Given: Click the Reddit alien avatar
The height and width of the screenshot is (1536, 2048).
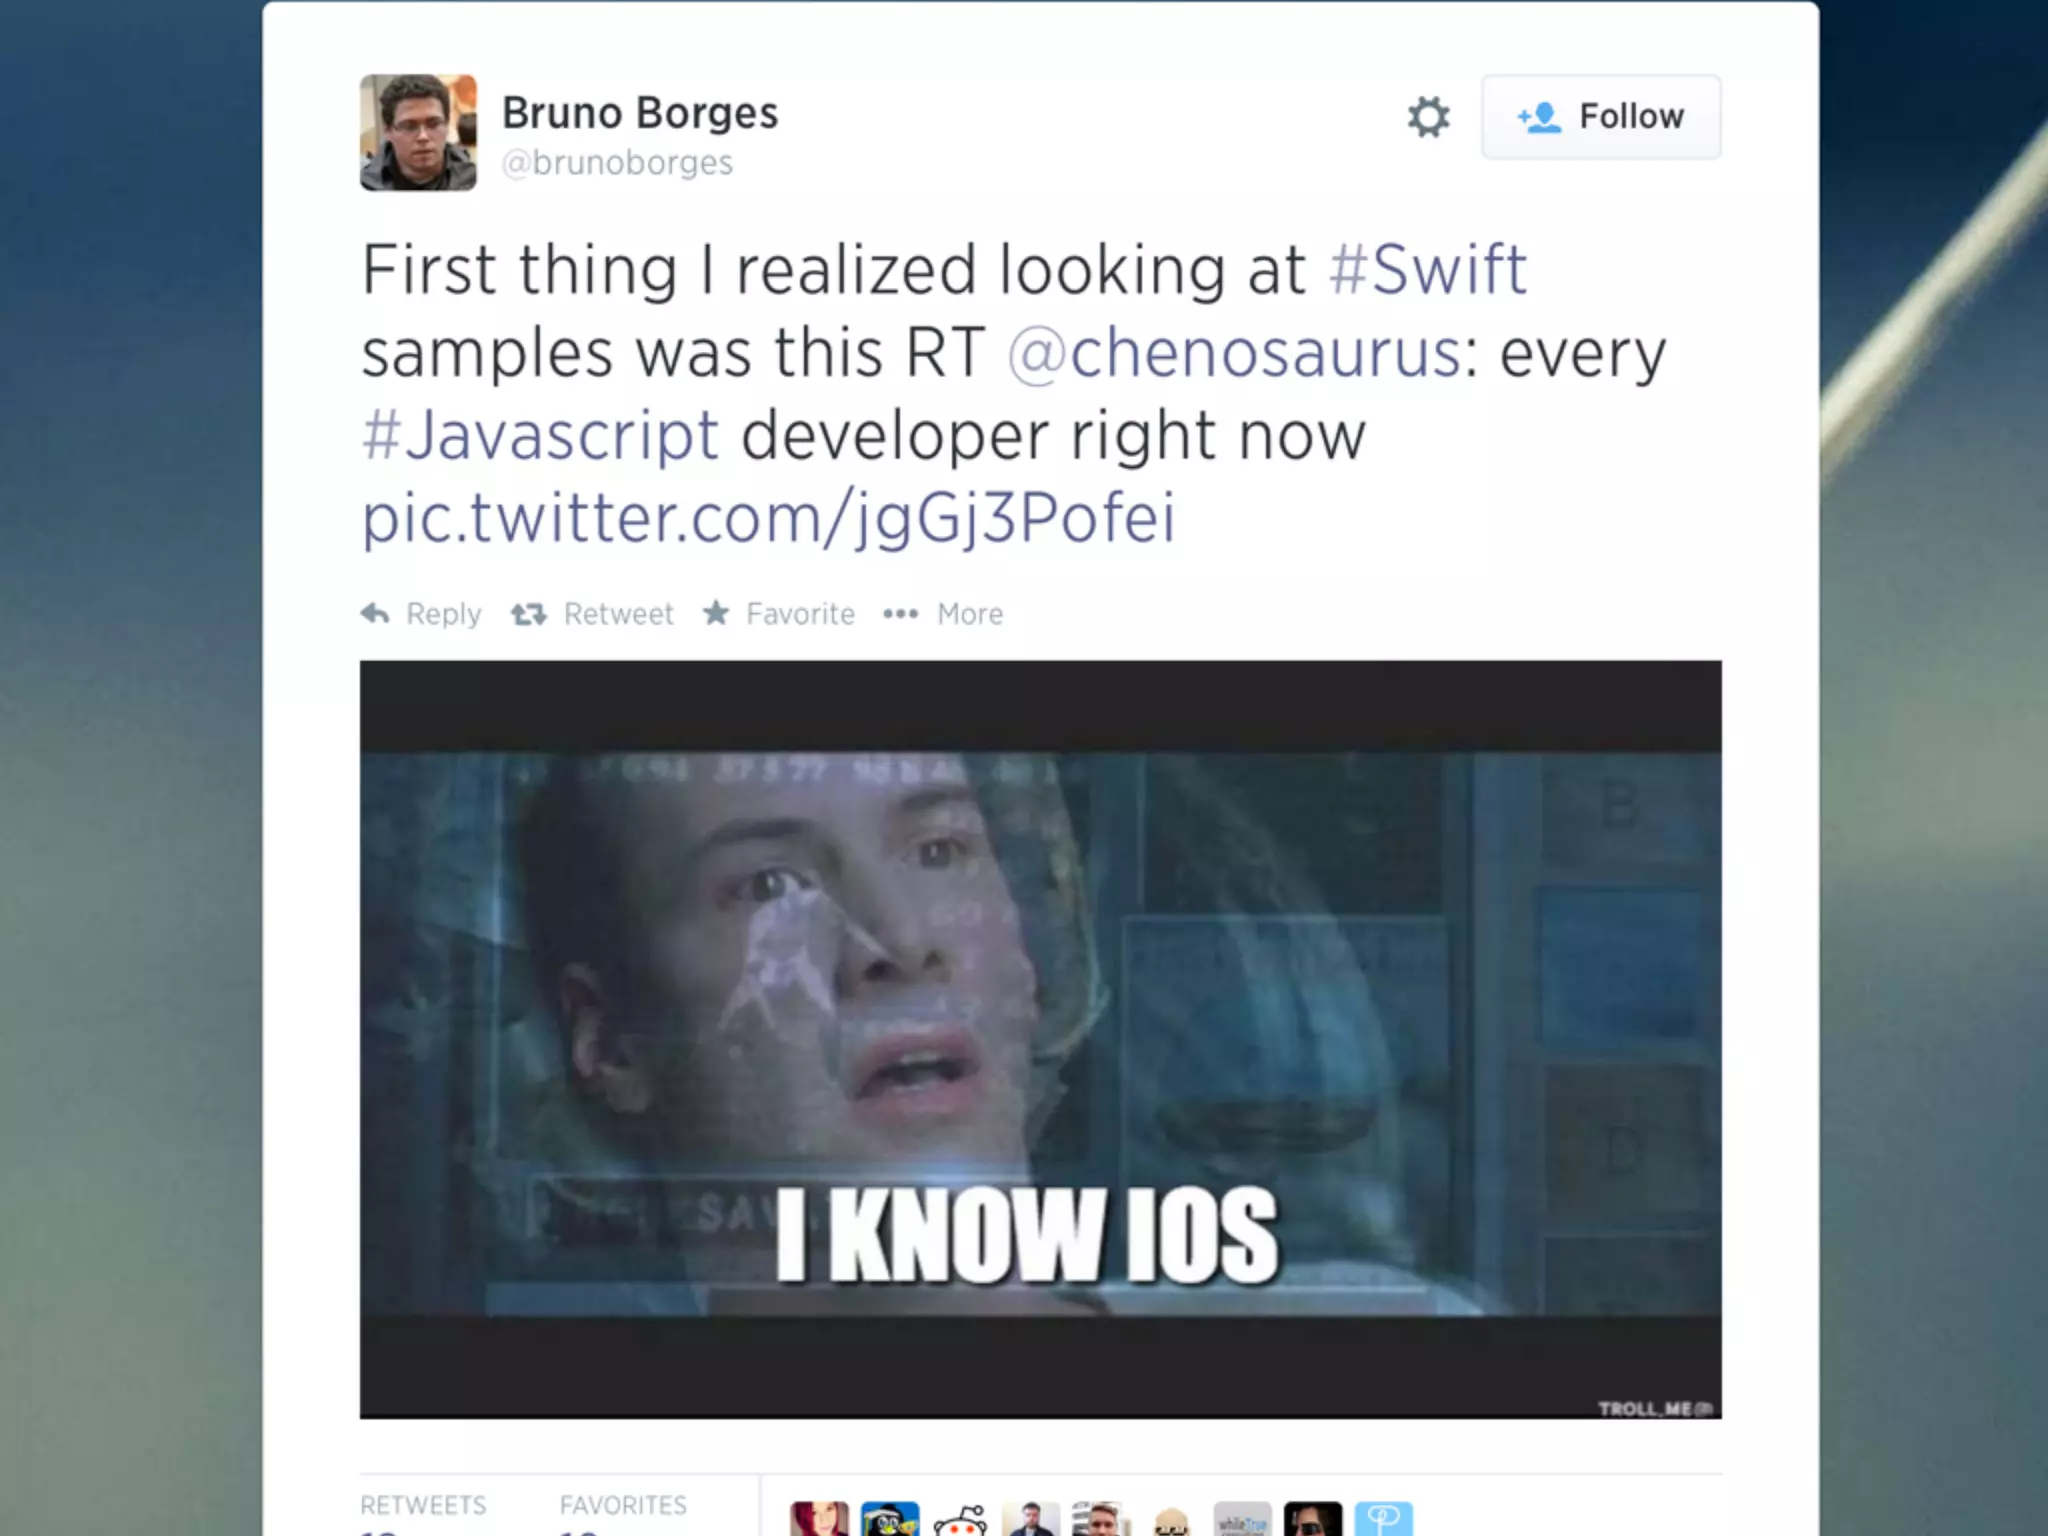Looking at the screenshot, I should click(960, 1520).
